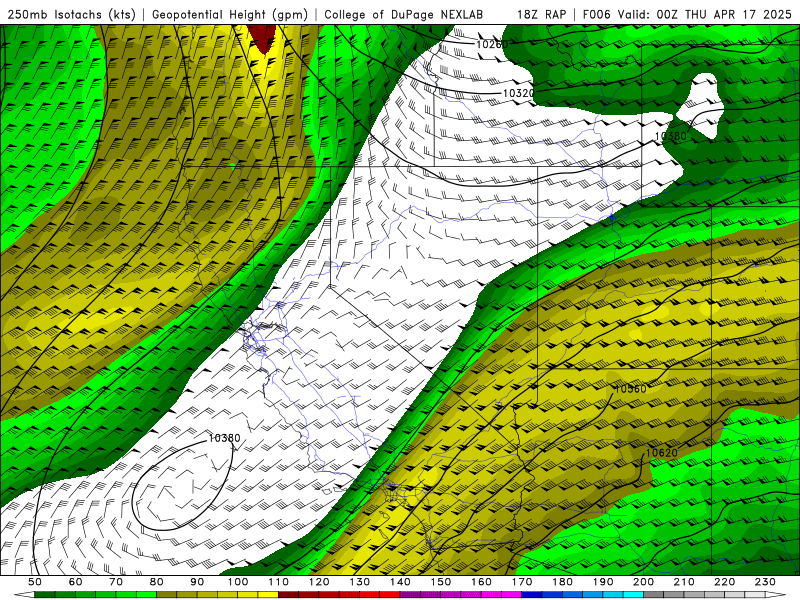The image size is (800, 600).
Task: Click the 180 label on the color scale
Action: [562, 582]
